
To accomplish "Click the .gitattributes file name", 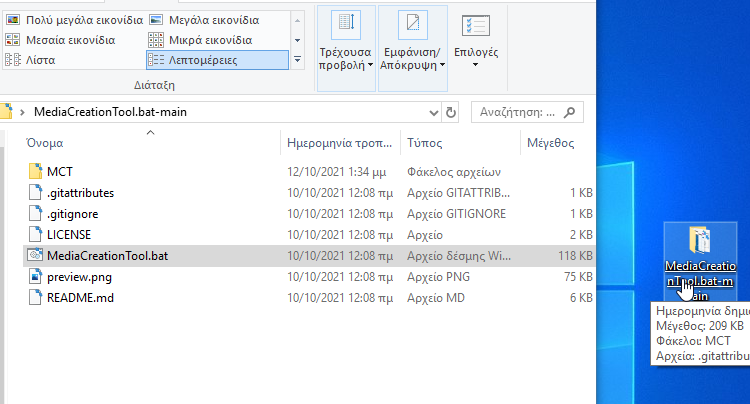I will 80,193.
